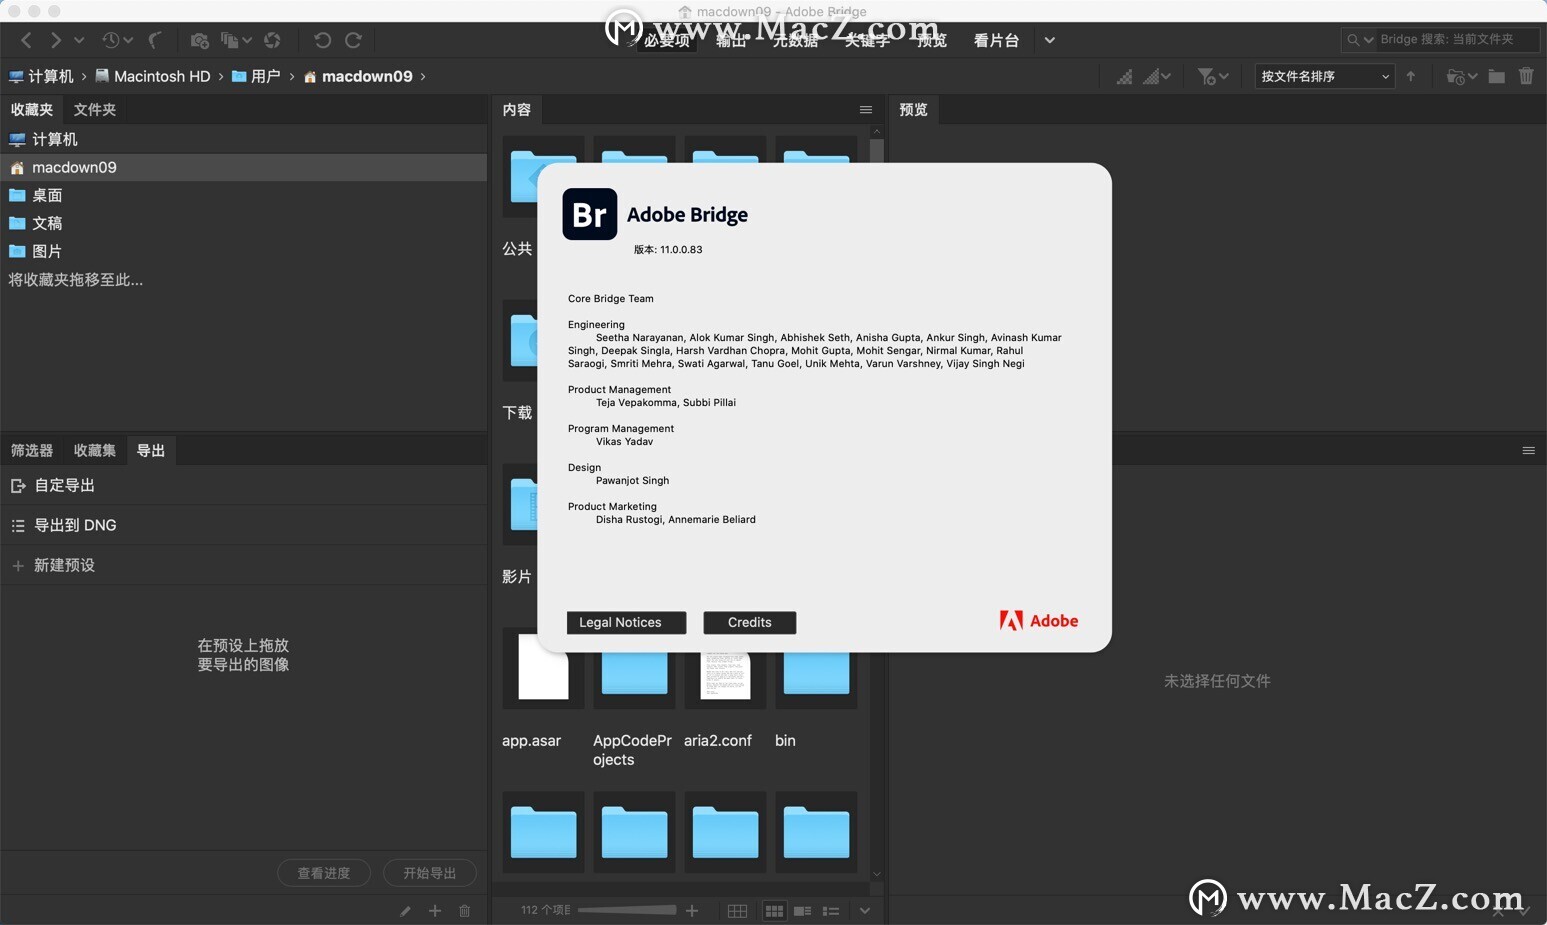Viewport: 1547px width, 925px height.
Task: Open the recent folders clock dropdown
Action: tap(1461, 76)
